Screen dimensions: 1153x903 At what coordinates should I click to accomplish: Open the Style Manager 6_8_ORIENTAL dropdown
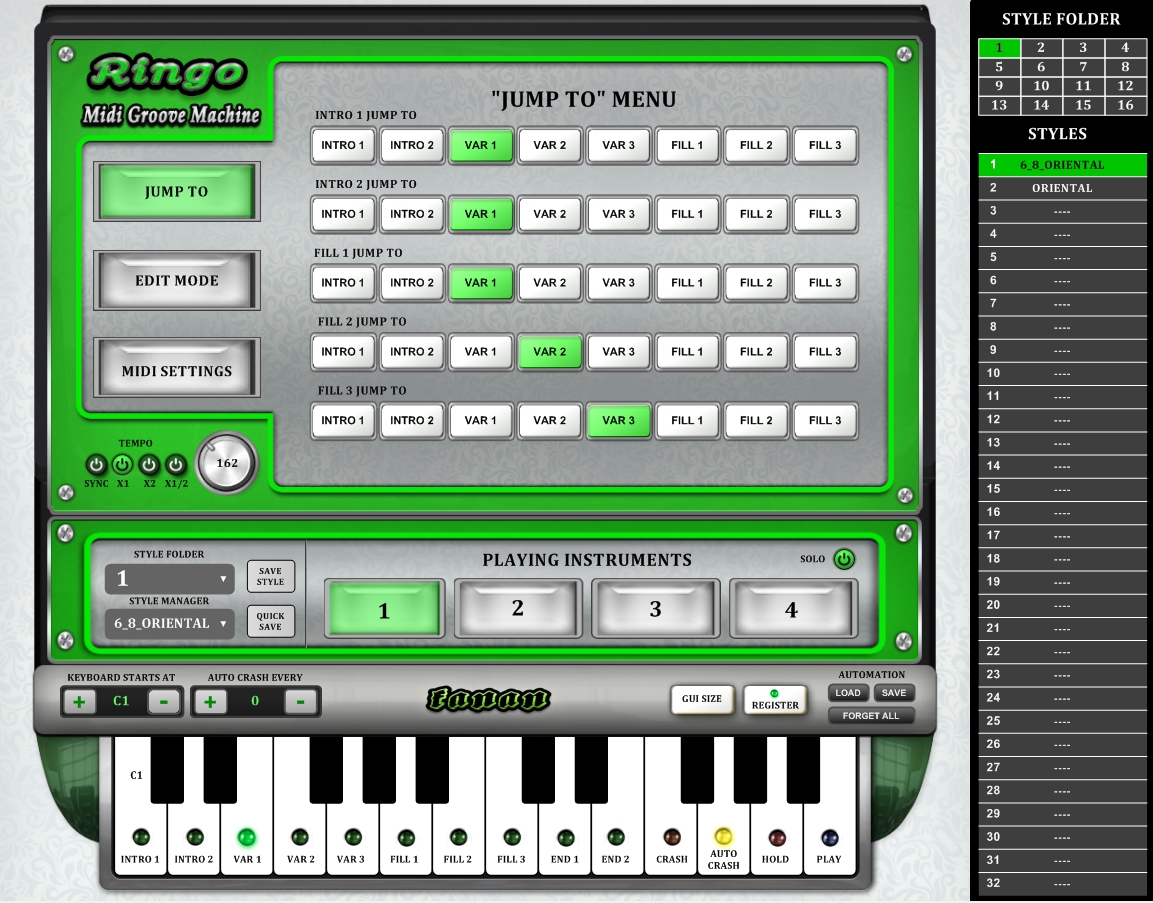169,624
